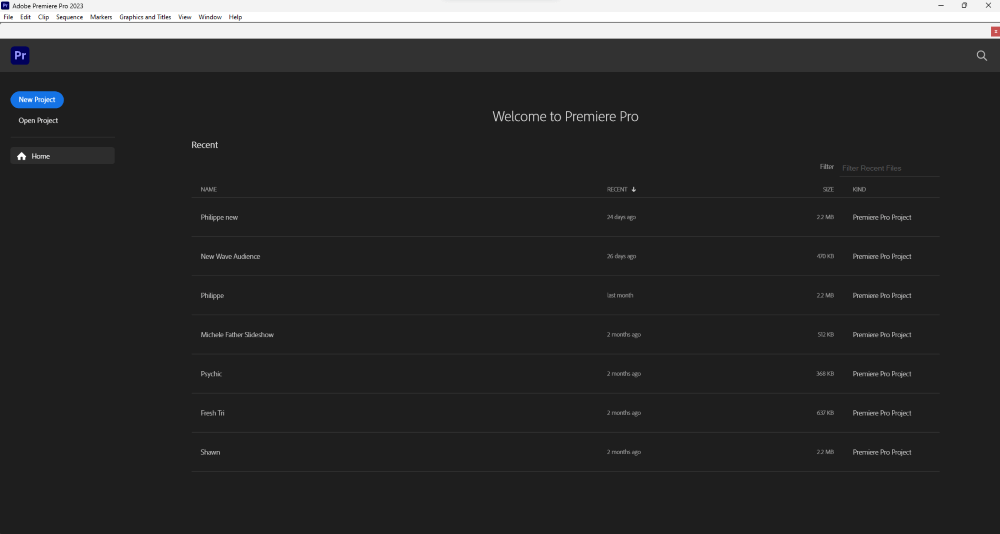This screenshot has height=534, width=1000.
Task: Click the 470 KB size value
Action: point(825,256)
